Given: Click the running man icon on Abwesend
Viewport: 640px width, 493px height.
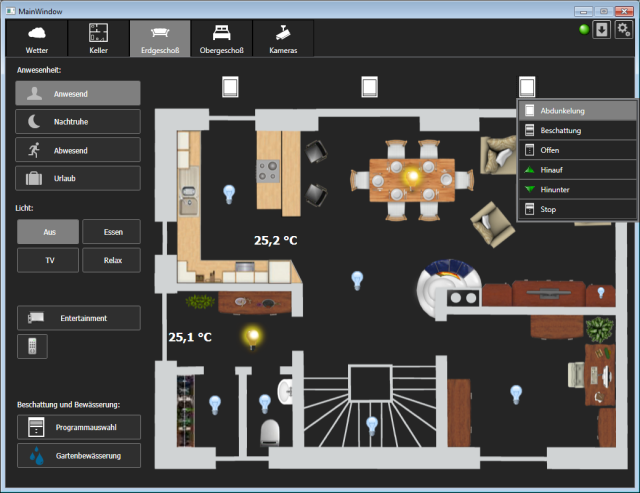Looking at the screenshot, I should point(34,150).
